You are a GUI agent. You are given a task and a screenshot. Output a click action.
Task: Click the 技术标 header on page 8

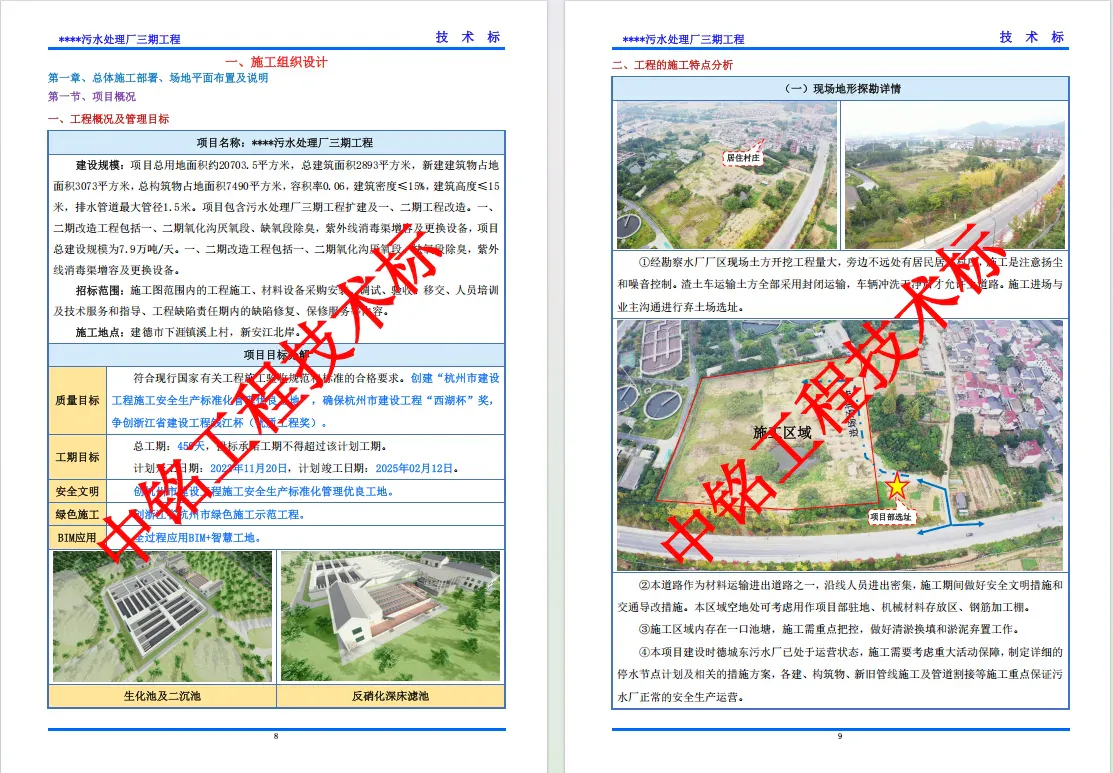(x=468, y=37)
